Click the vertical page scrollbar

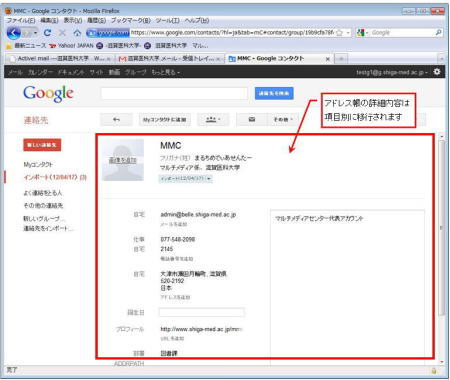[442, 228]
